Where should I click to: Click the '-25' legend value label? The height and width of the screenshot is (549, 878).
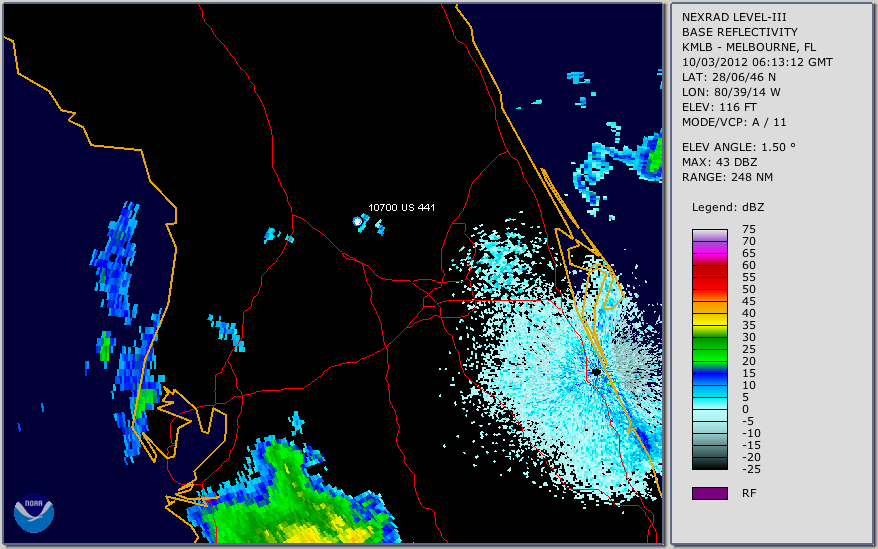751,469
